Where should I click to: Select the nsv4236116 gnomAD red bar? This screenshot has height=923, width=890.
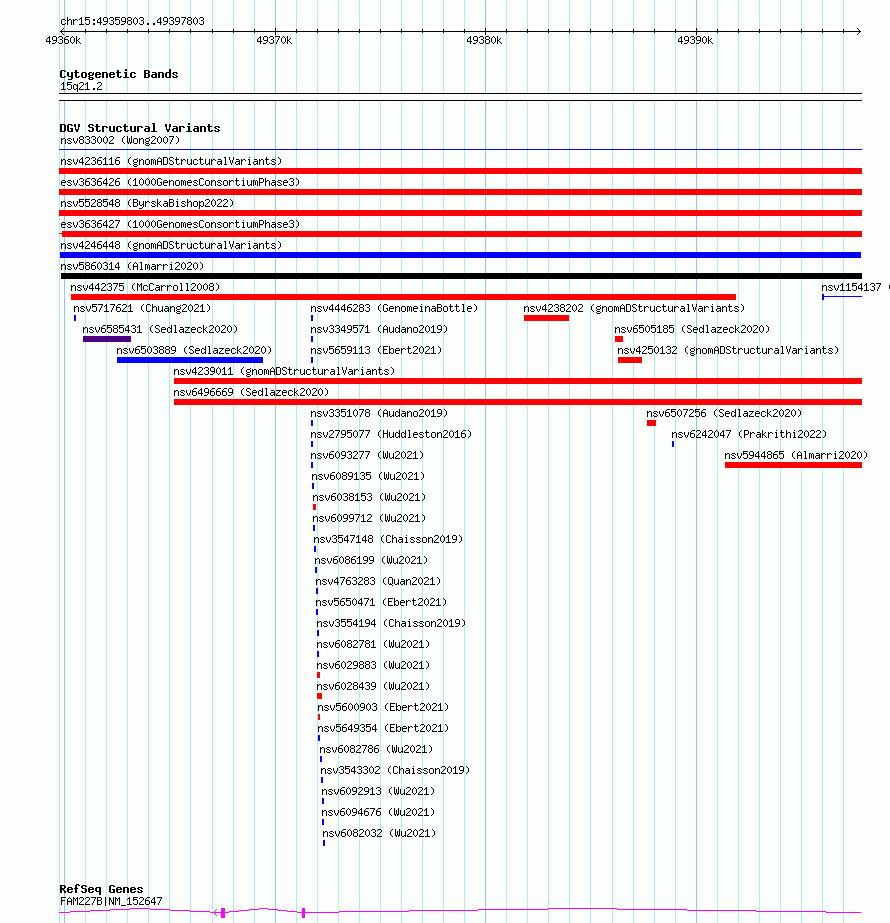pos(460,171)
